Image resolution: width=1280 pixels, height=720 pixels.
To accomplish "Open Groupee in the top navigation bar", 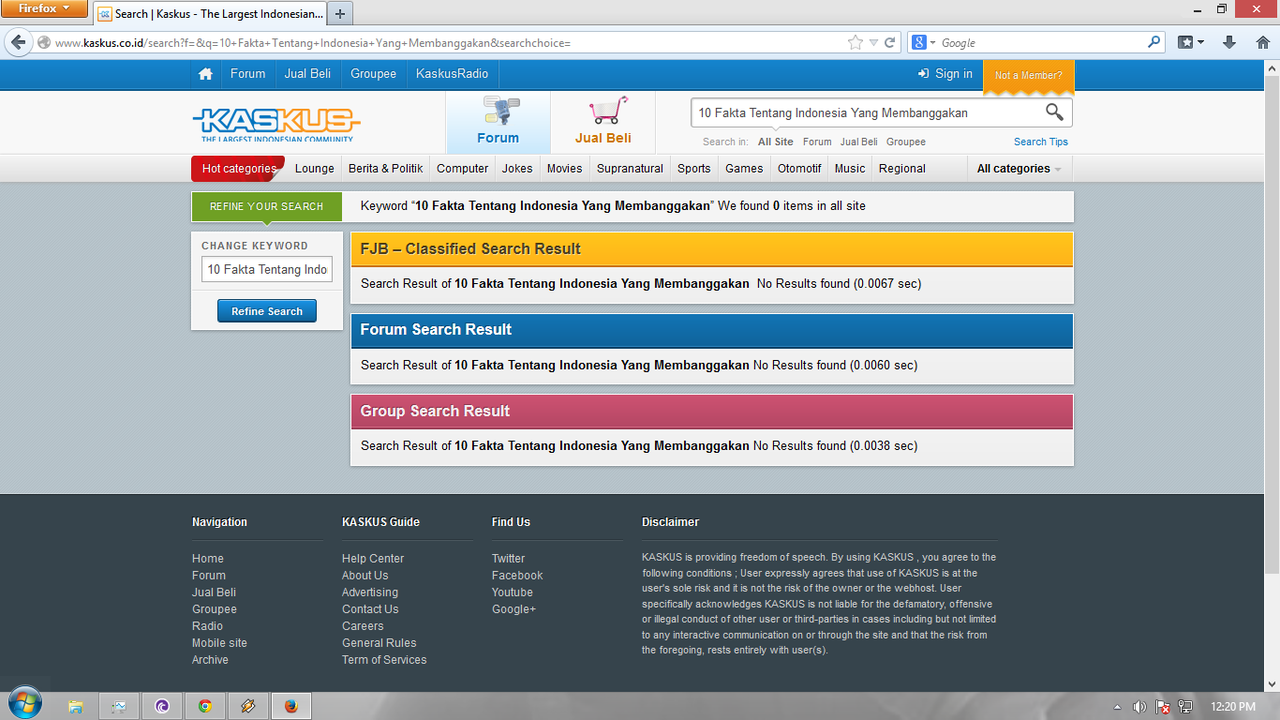I will [x=374, y=74].
